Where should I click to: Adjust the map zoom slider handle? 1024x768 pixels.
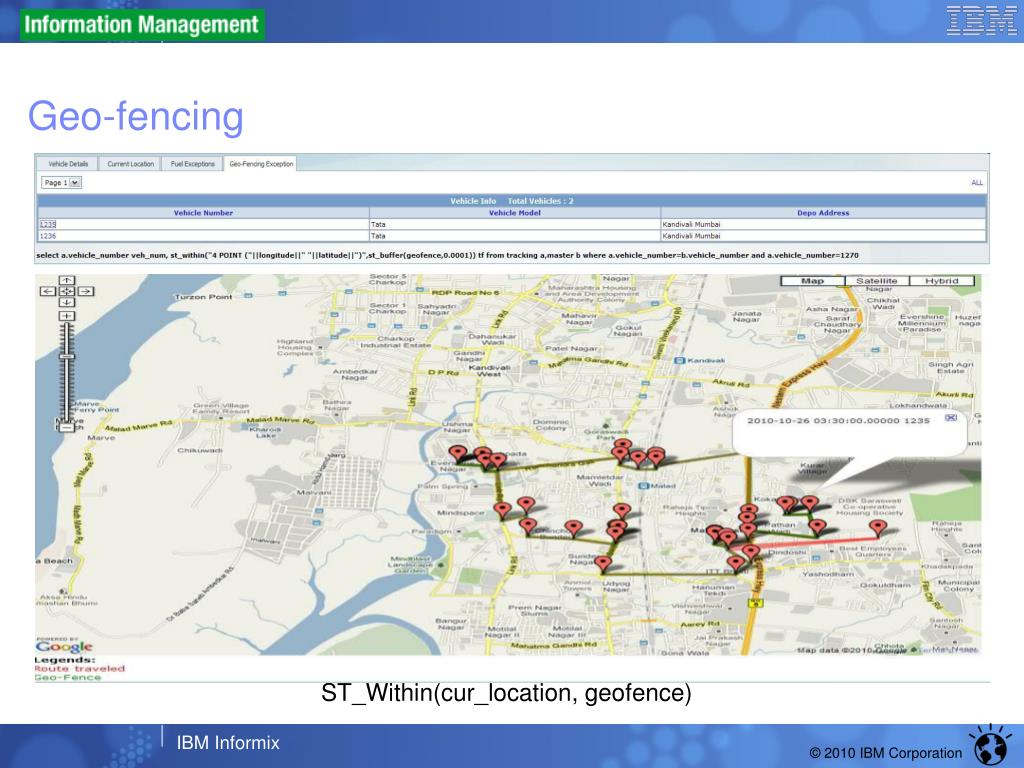67,357
